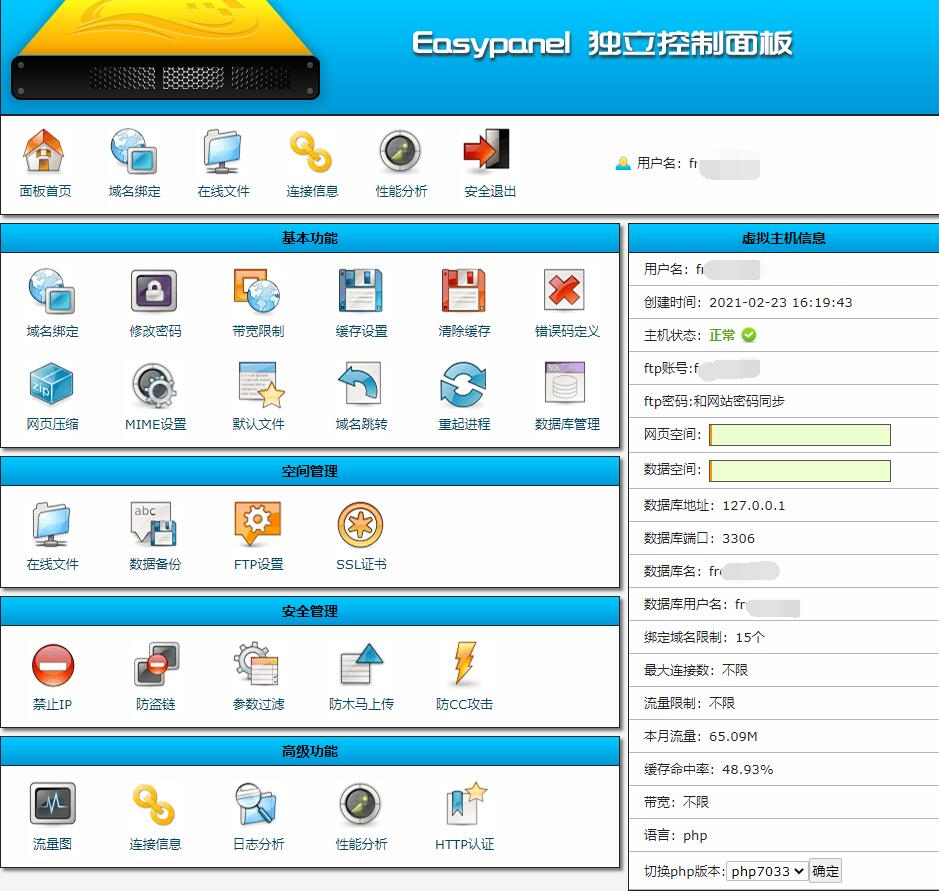Open 禁止IP red stop icon

[53, 665]
